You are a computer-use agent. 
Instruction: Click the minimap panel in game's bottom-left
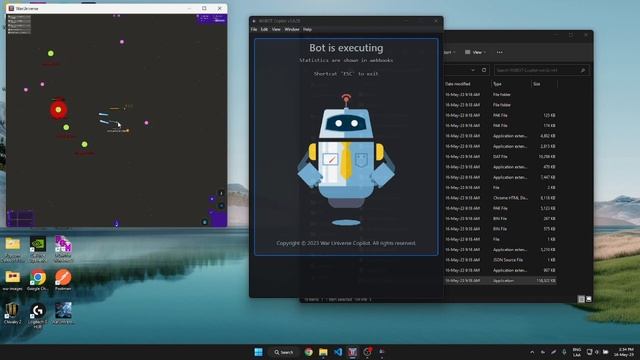(x=20, y=218)
